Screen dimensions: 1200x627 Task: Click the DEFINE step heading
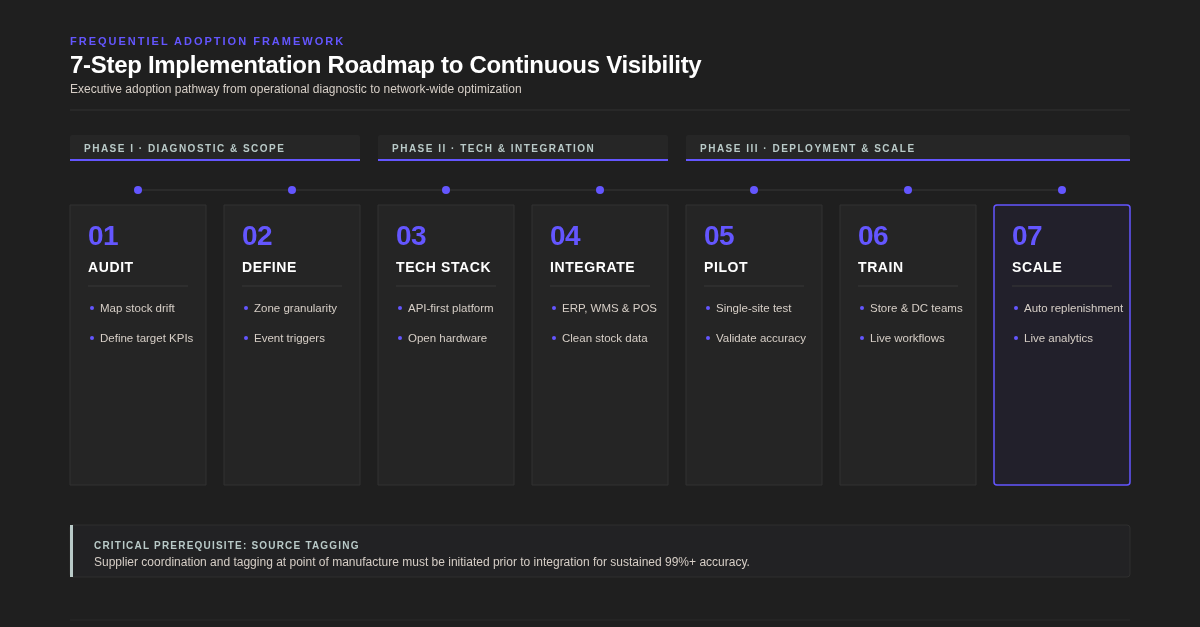tap(269, 267)
